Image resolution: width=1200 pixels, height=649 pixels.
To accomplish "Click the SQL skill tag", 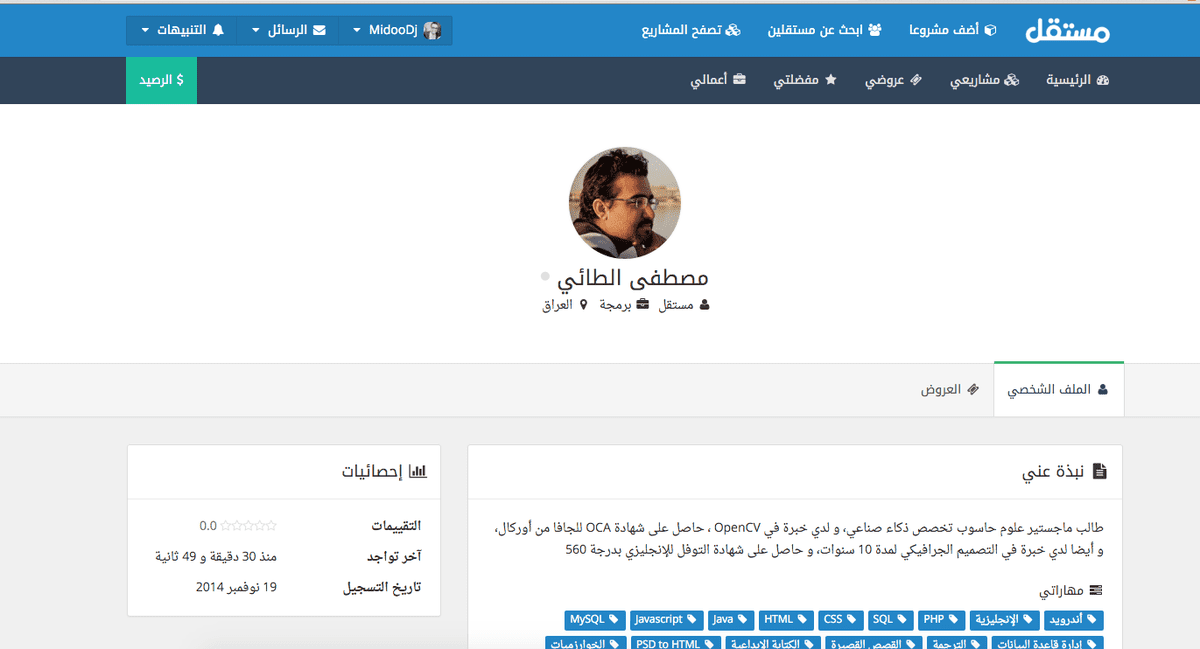I will [x=889, y=620].
